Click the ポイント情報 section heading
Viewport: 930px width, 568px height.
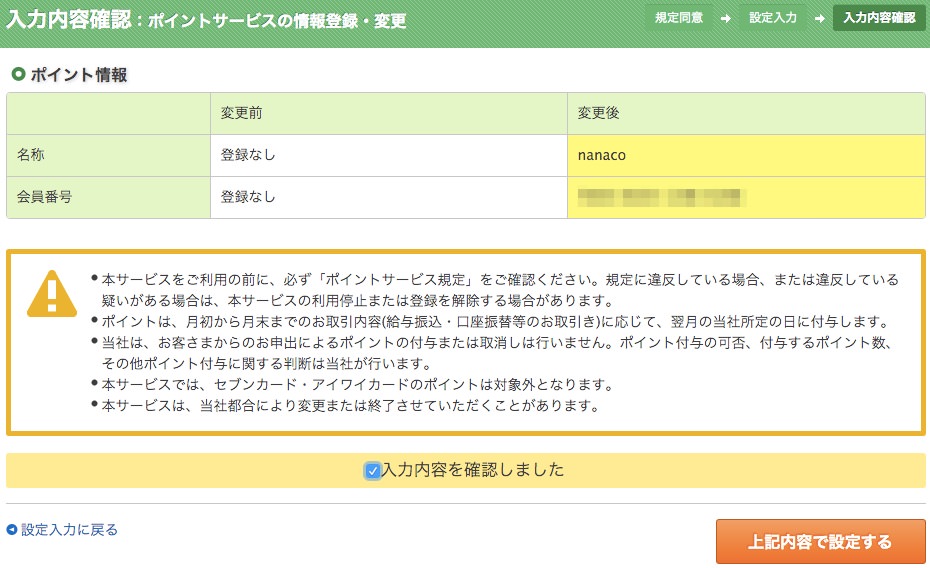[x=79, y=75]
